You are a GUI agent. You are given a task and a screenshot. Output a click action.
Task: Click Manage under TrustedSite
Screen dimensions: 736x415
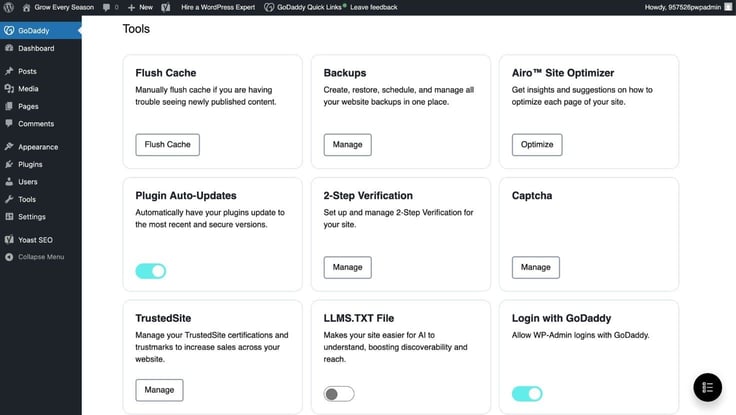(159, 390)
